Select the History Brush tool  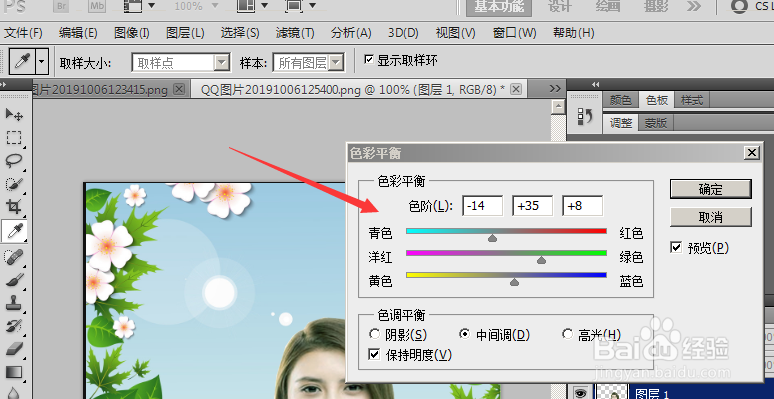click(14, 326)
